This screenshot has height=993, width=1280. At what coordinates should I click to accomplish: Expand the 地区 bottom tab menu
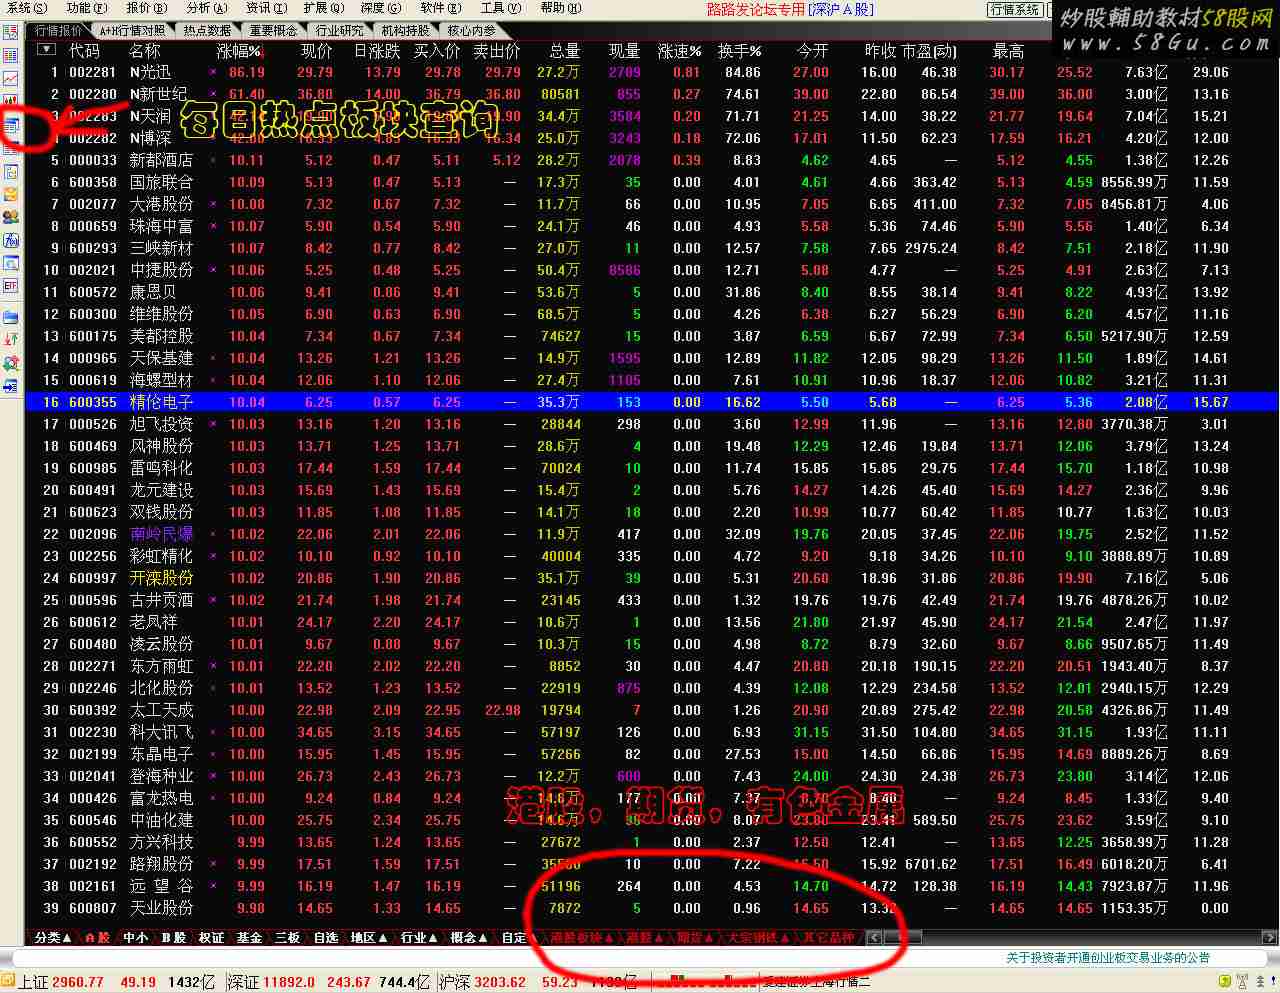tap(368, 938)
